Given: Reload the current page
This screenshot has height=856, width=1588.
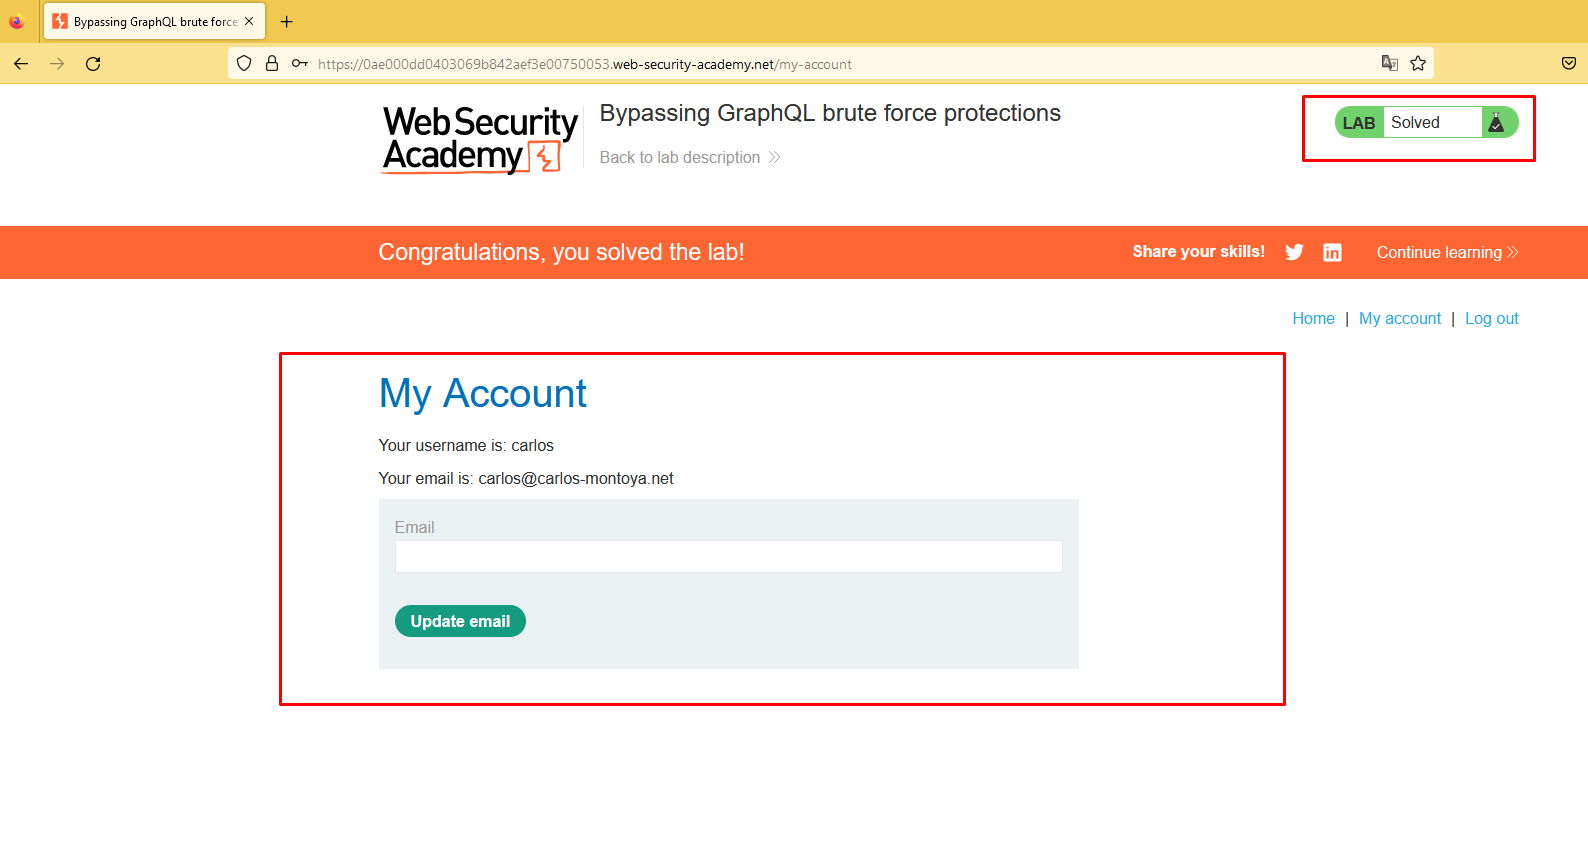Looking at the screenshot, I should pos(93,64).
